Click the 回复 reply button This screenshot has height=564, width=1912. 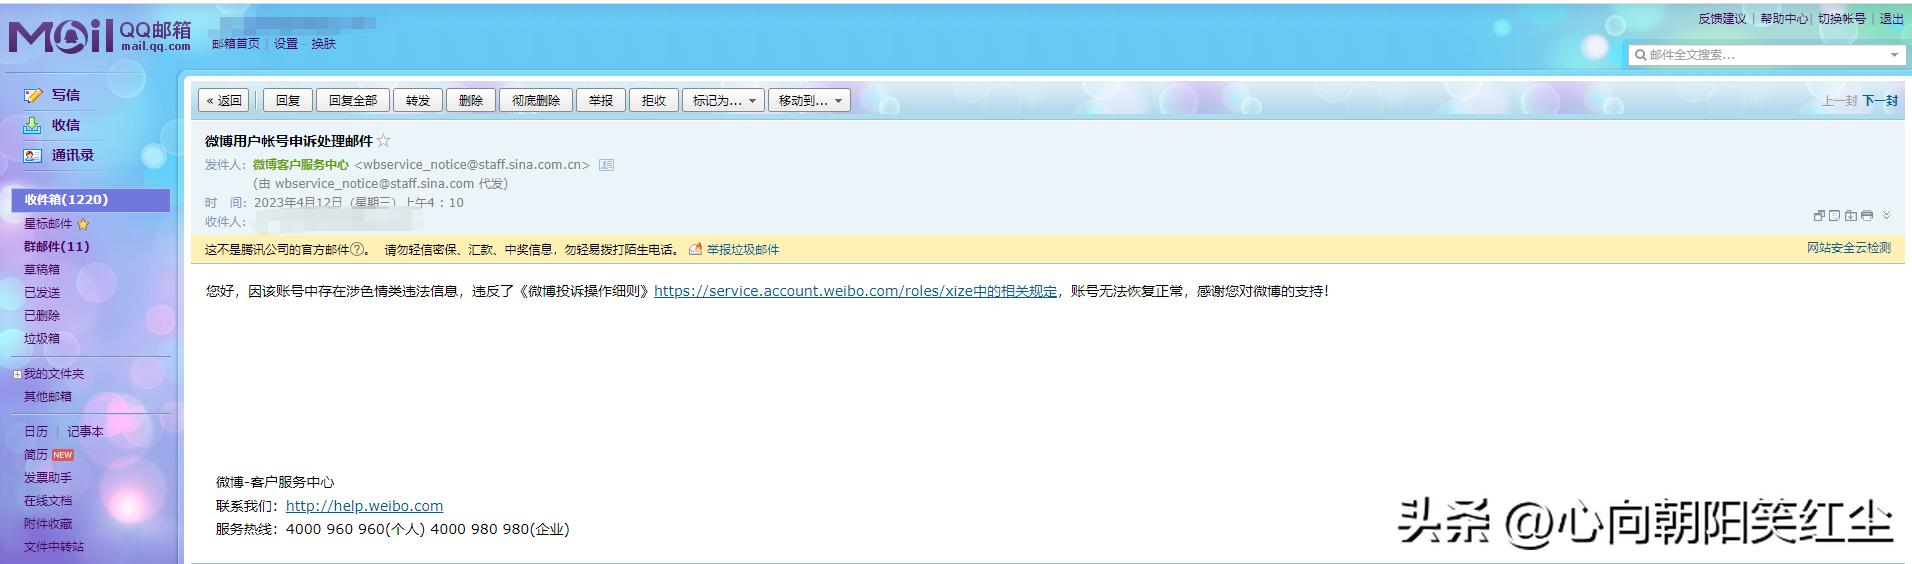coord(288,100)
